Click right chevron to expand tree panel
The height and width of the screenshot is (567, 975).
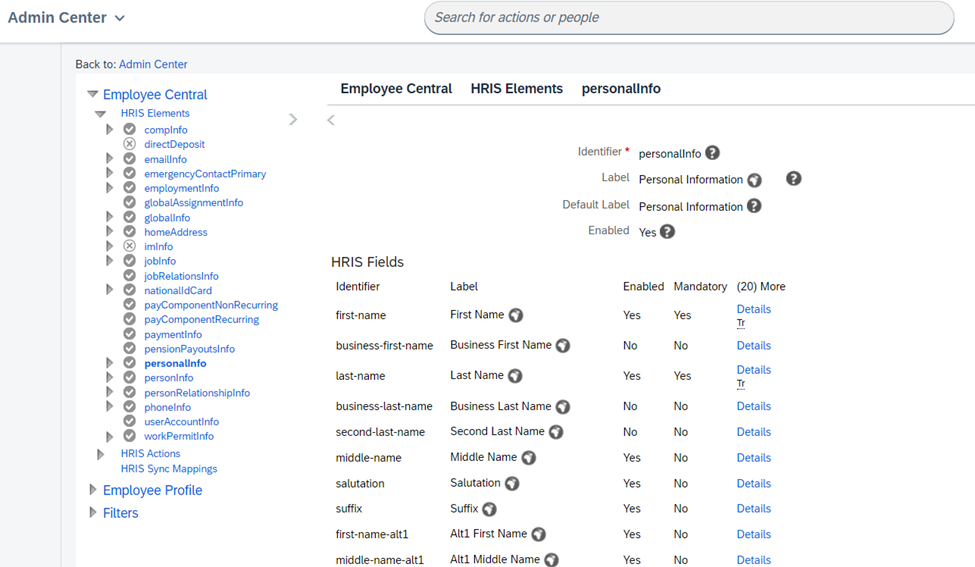[x=293, y=119]
